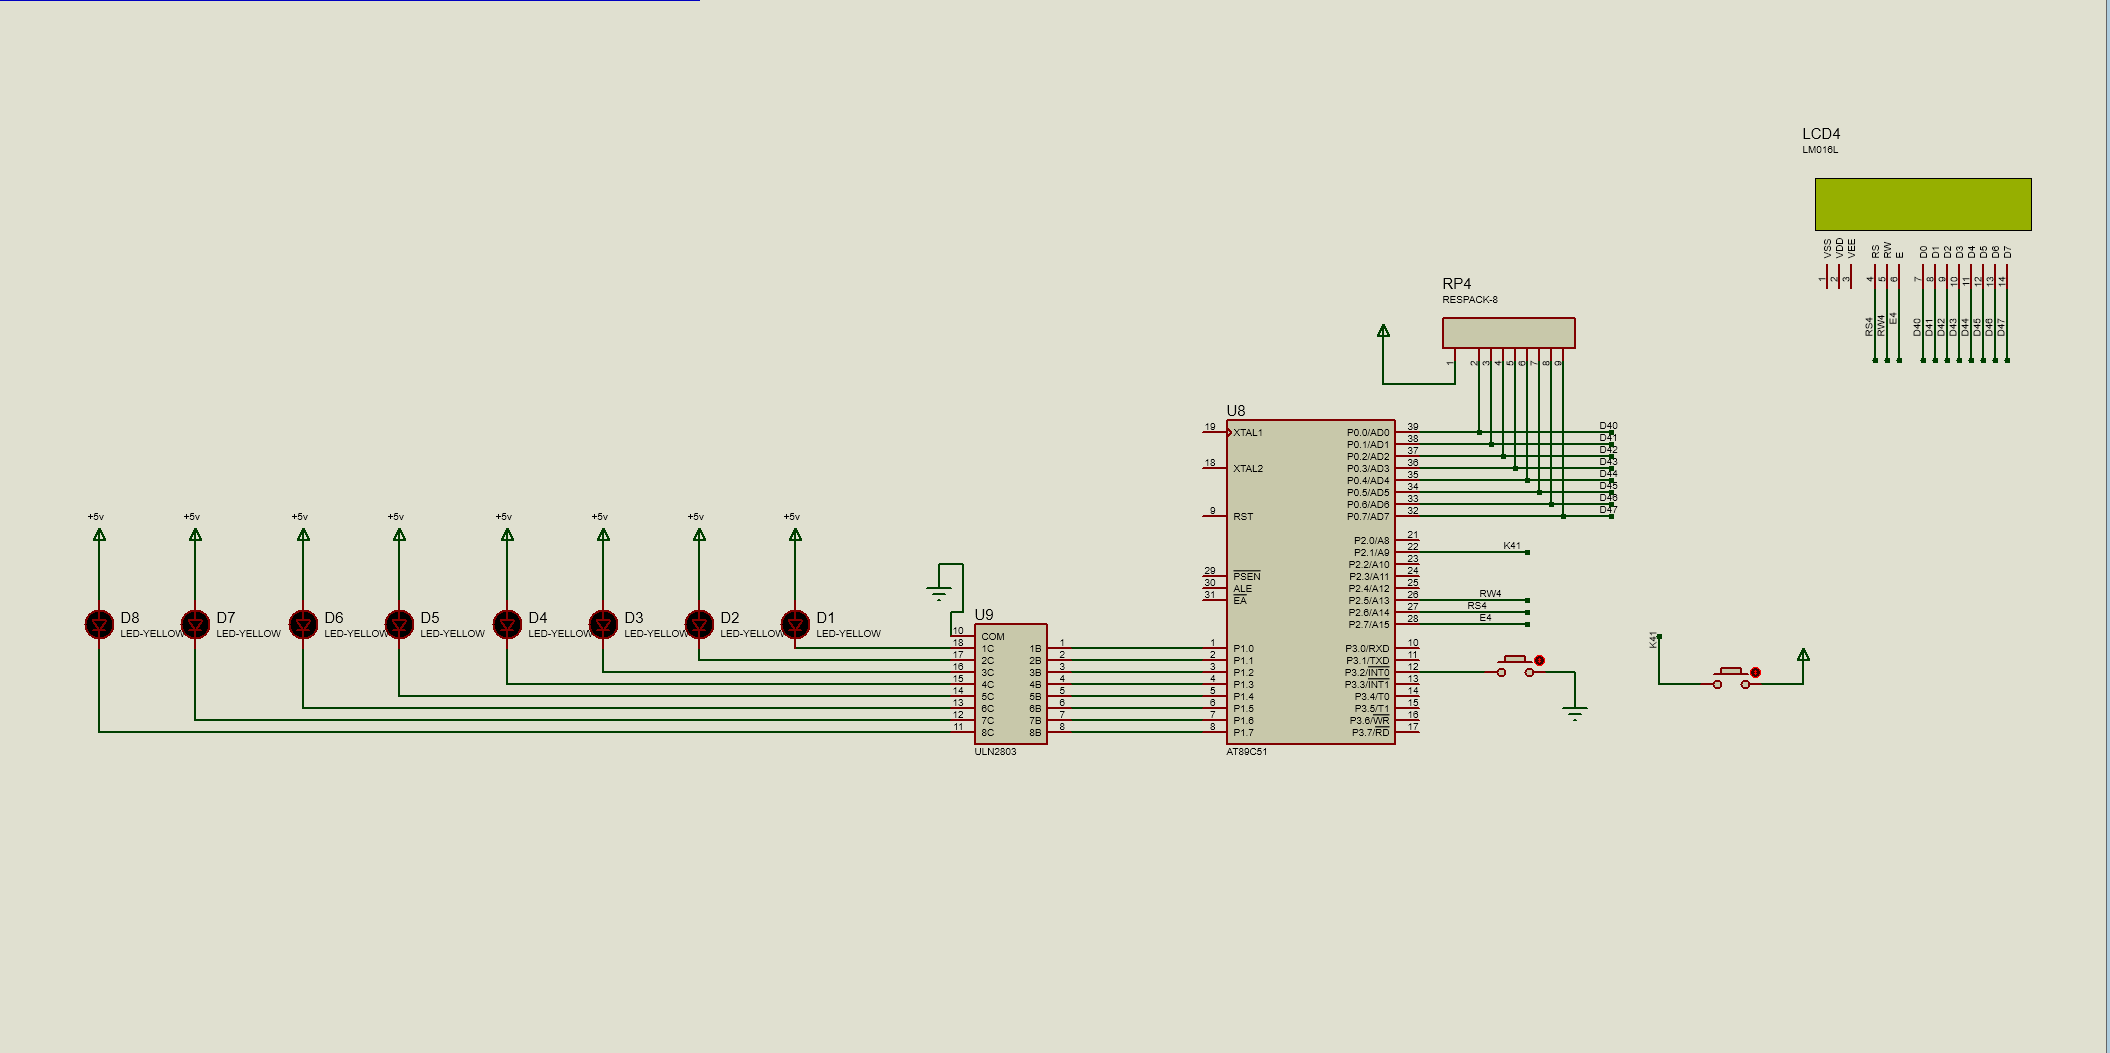Click the push button wired to the vertical K41 label
The height and width of the screenshot is (1053, 2110).
(1736, 678)
